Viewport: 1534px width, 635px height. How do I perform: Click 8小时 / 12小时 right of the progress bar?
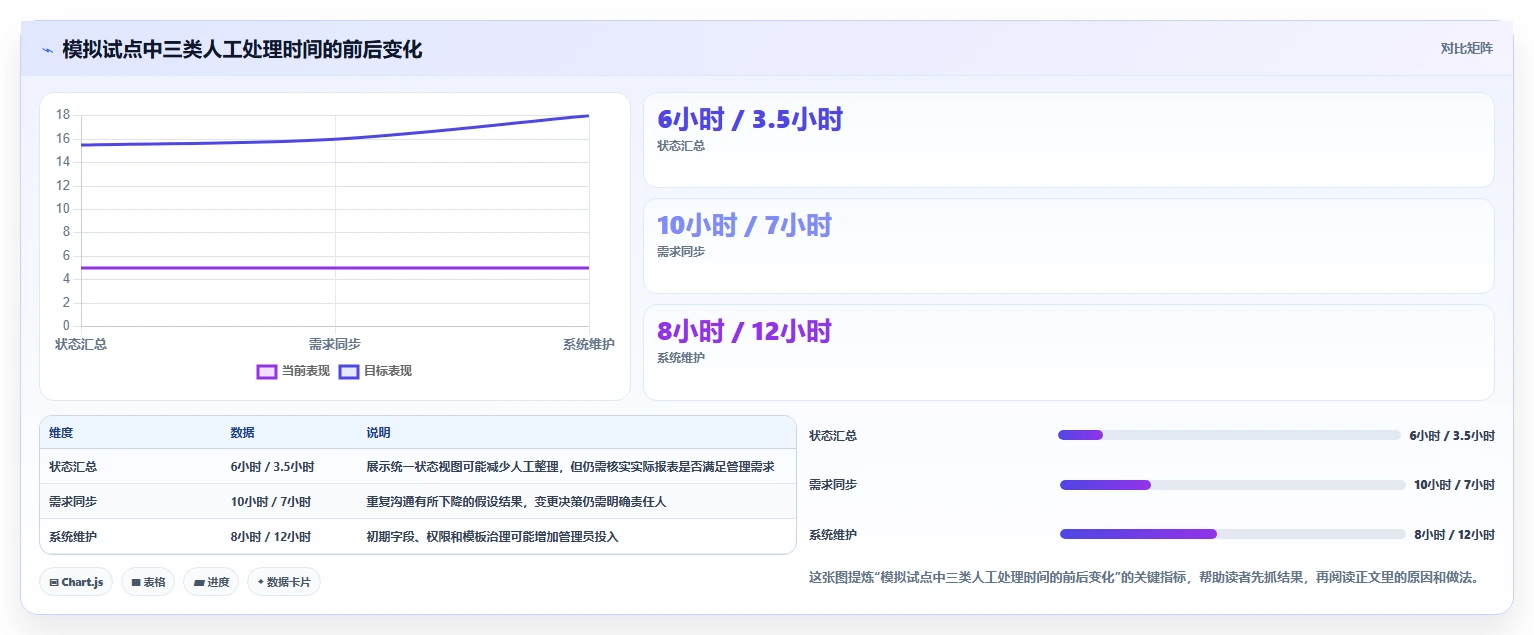tap(1454, 535)
